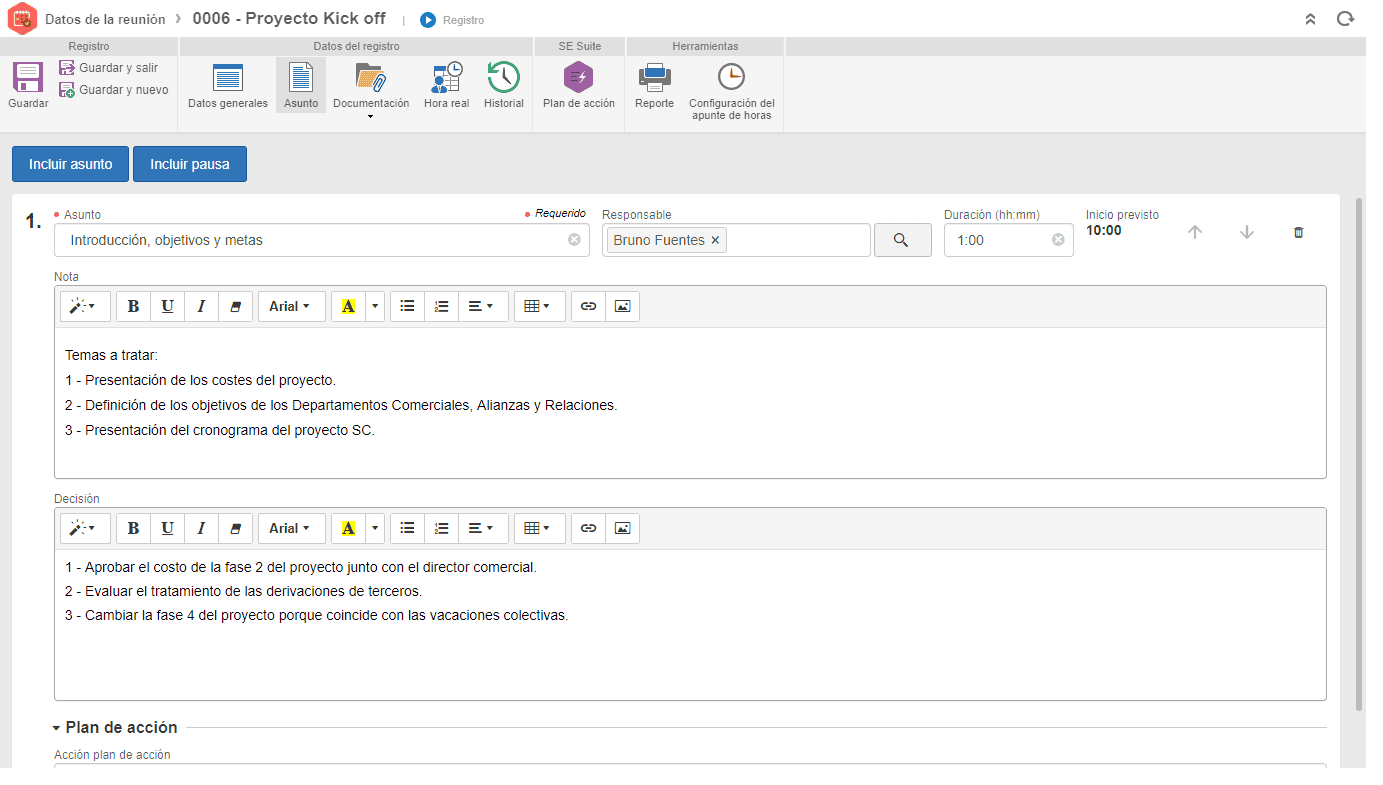Toggle italic in Decisión editor
This screenshot has height=785, width=1383.
pyautogui.click(x=201, y=528)
